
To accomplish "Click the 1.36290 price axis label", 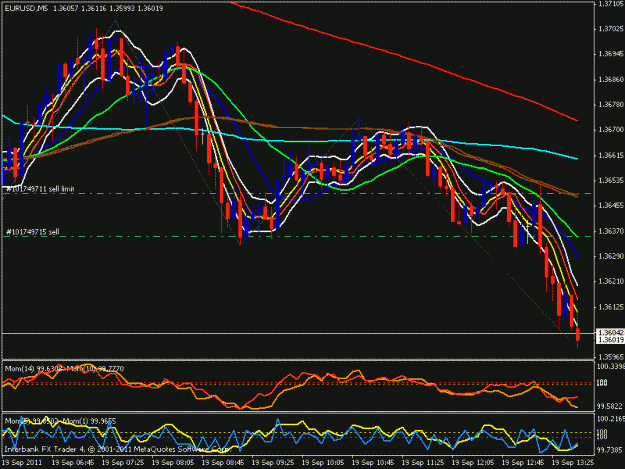I will point(611,256).
